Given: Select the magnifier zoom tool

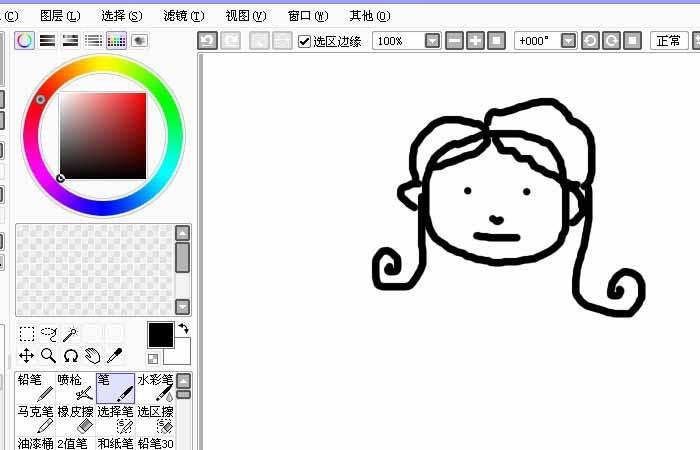Looking at the screenshot, I should pos(49,356).
